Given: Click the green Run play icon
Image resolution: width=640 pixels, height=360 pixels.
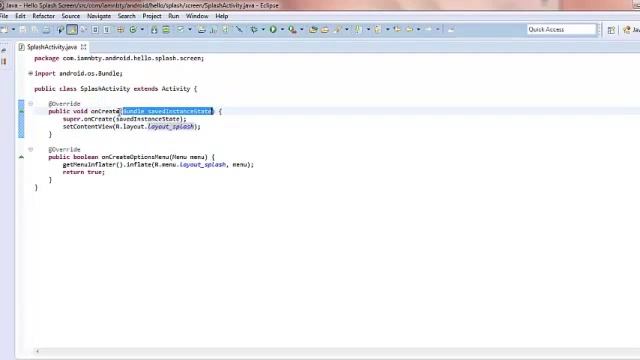Looking at the screenshot, I should coord(273,29).
